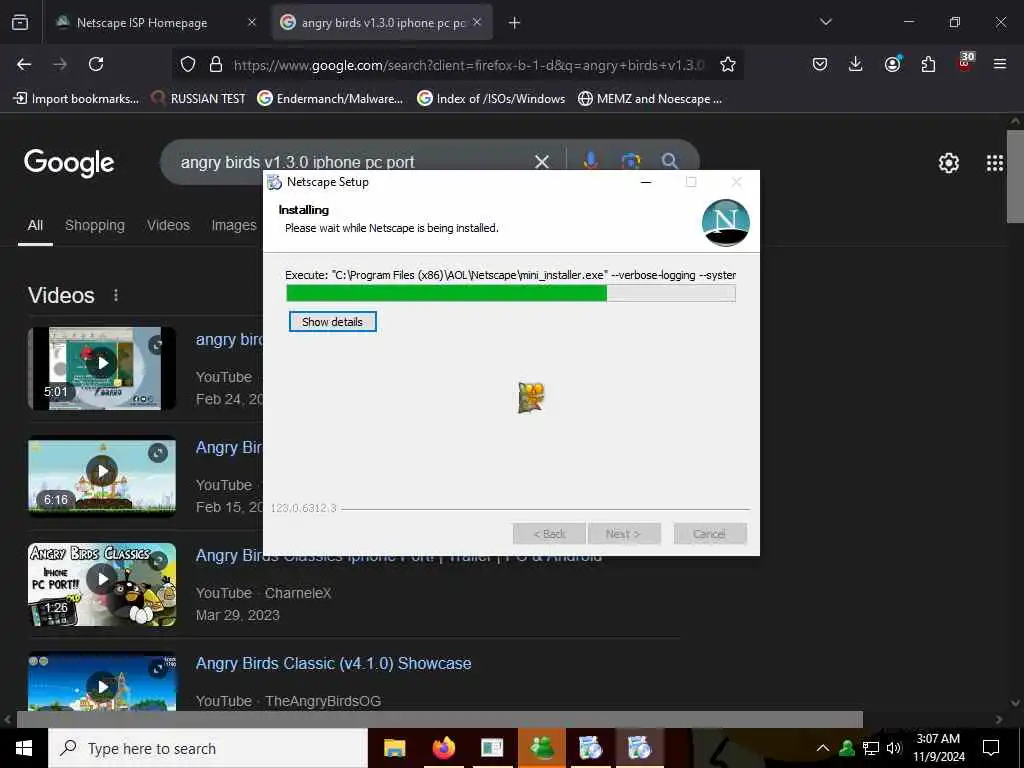Open the Firefox View icon in the tab bar
The height and width of the screenshot is (768, 1024).
pos(20,22)
